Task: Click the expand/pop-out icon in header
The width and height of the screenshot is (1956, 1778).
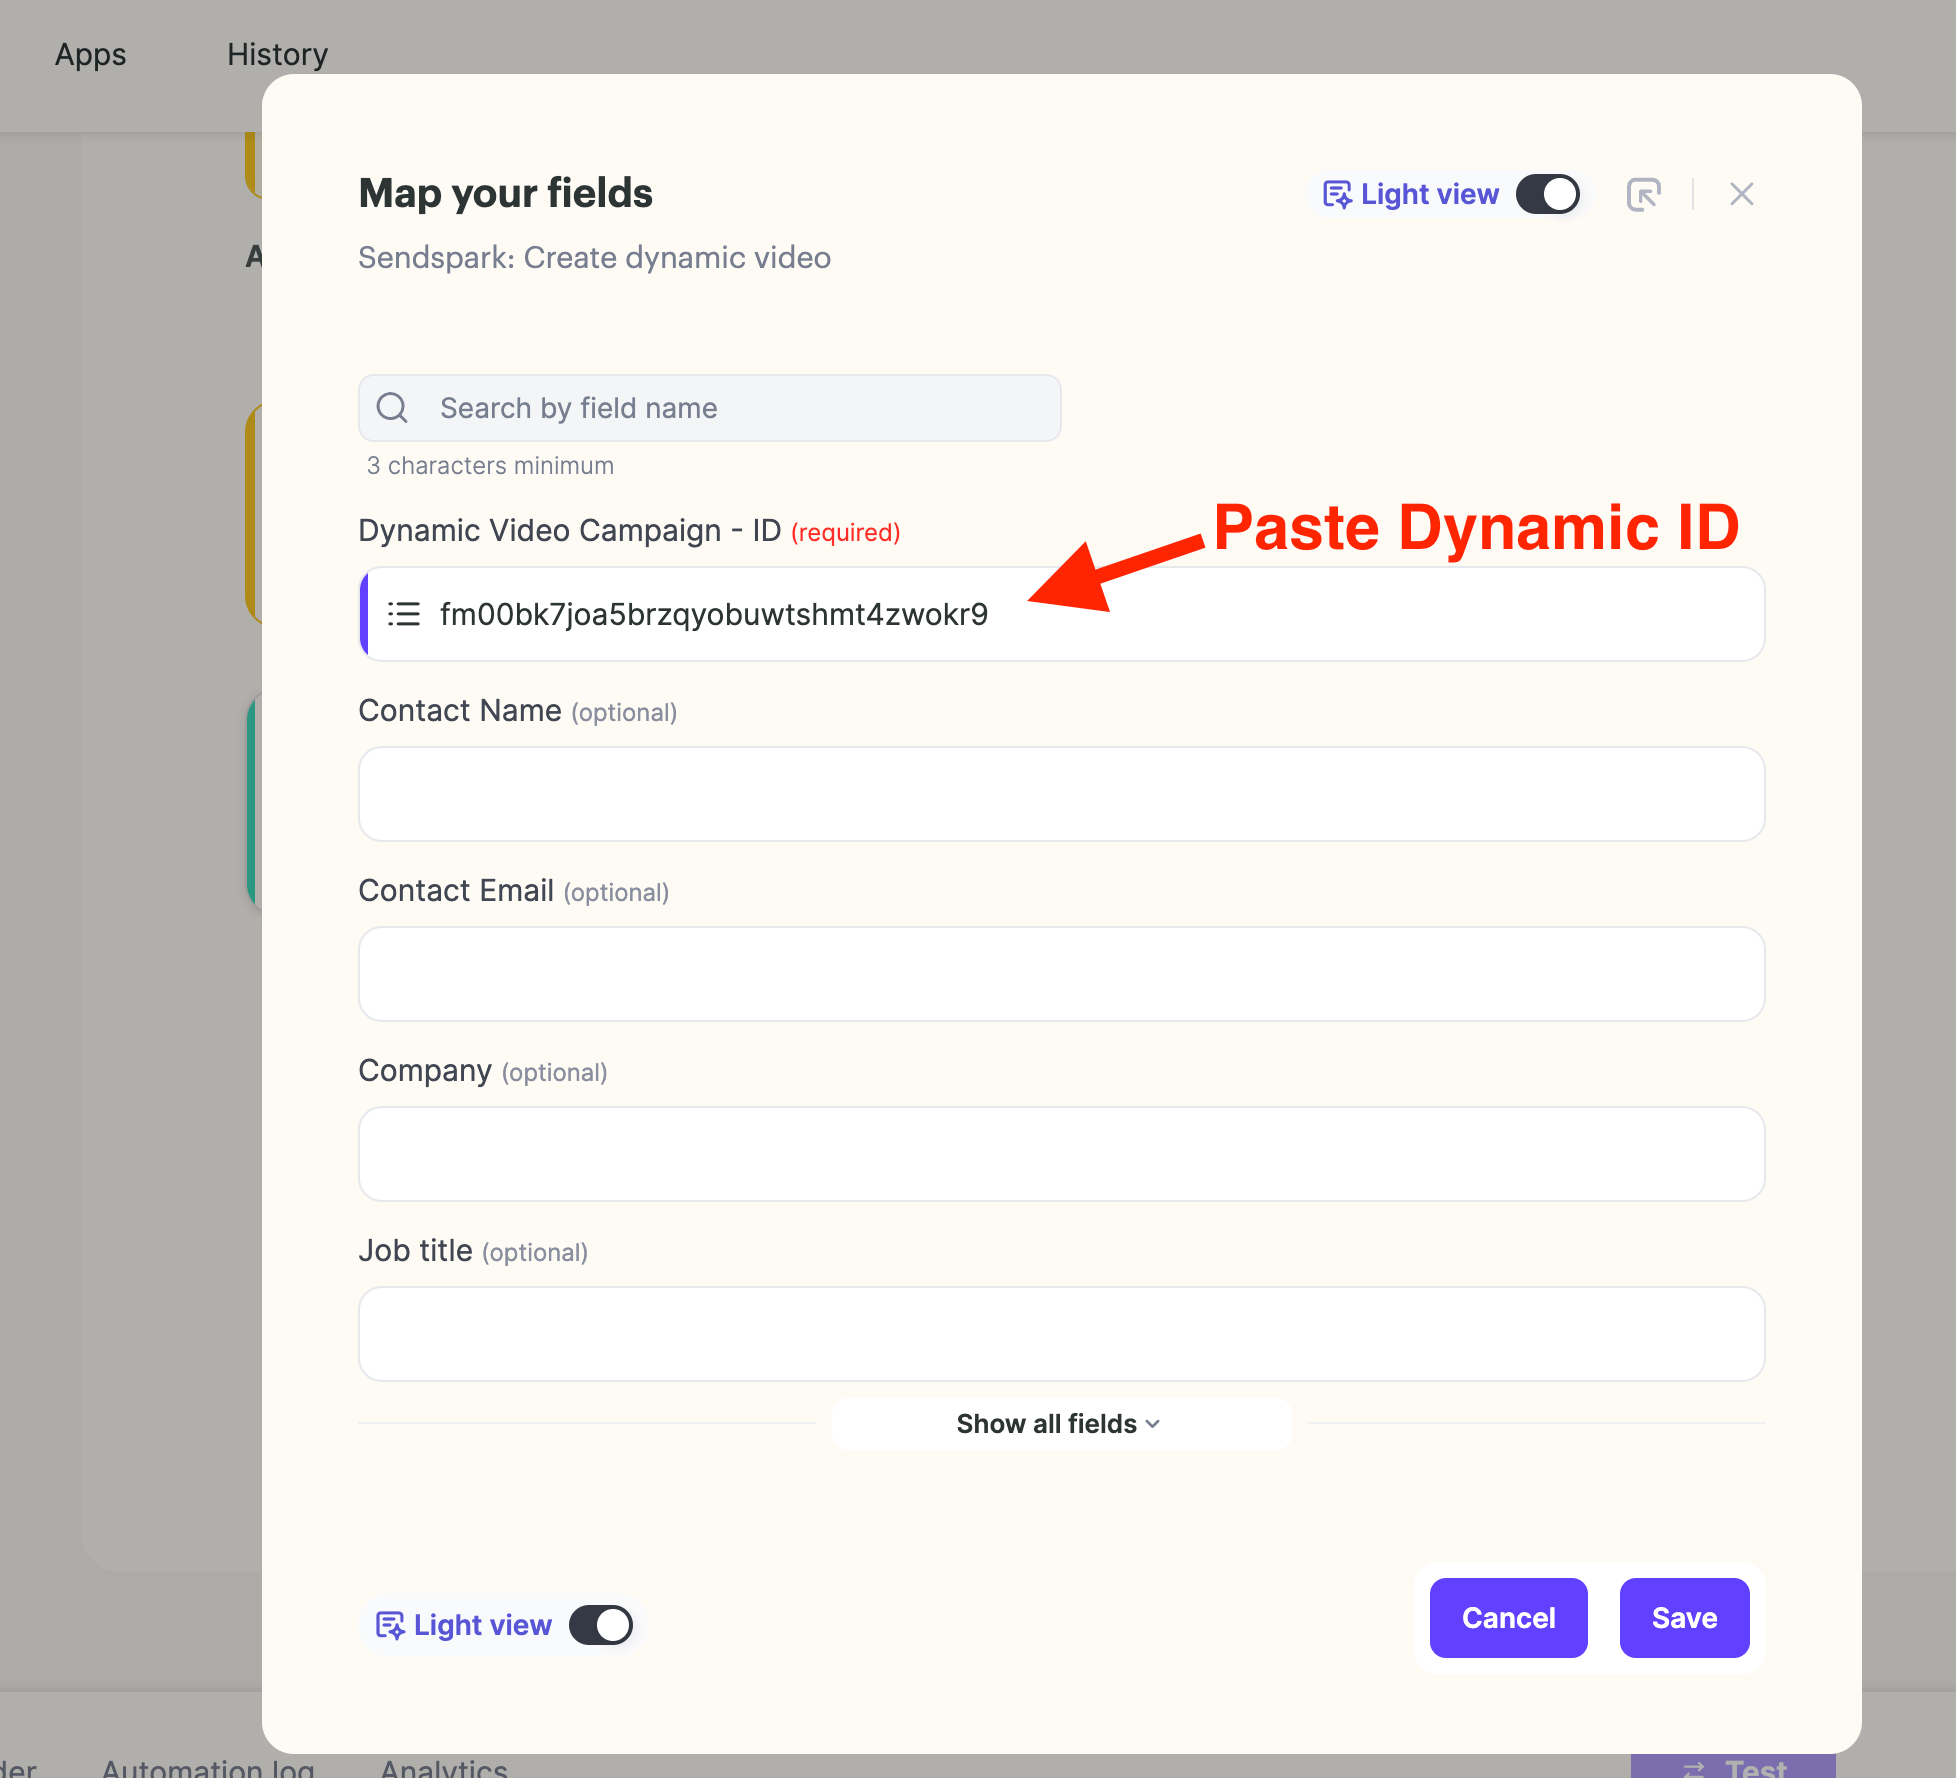Action: (x=1643, y=194)
